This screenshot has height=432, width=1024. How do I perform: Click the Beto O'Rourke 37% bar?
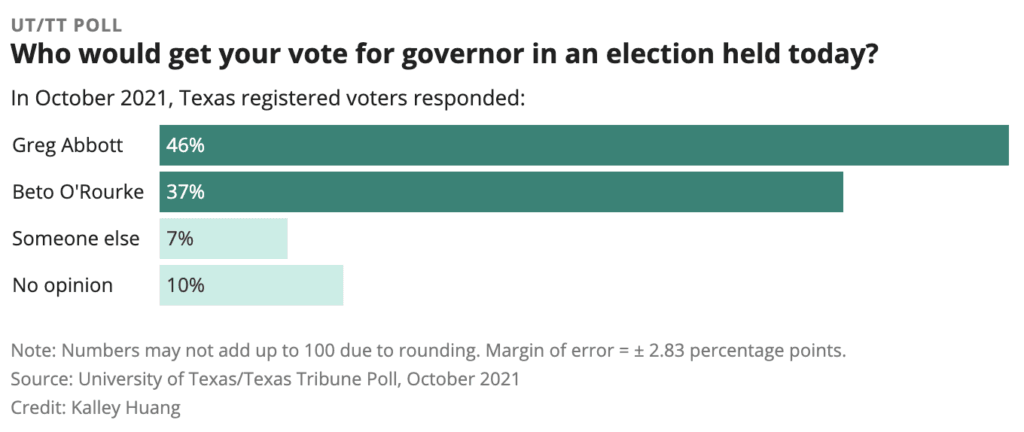(x=501, y=192)
